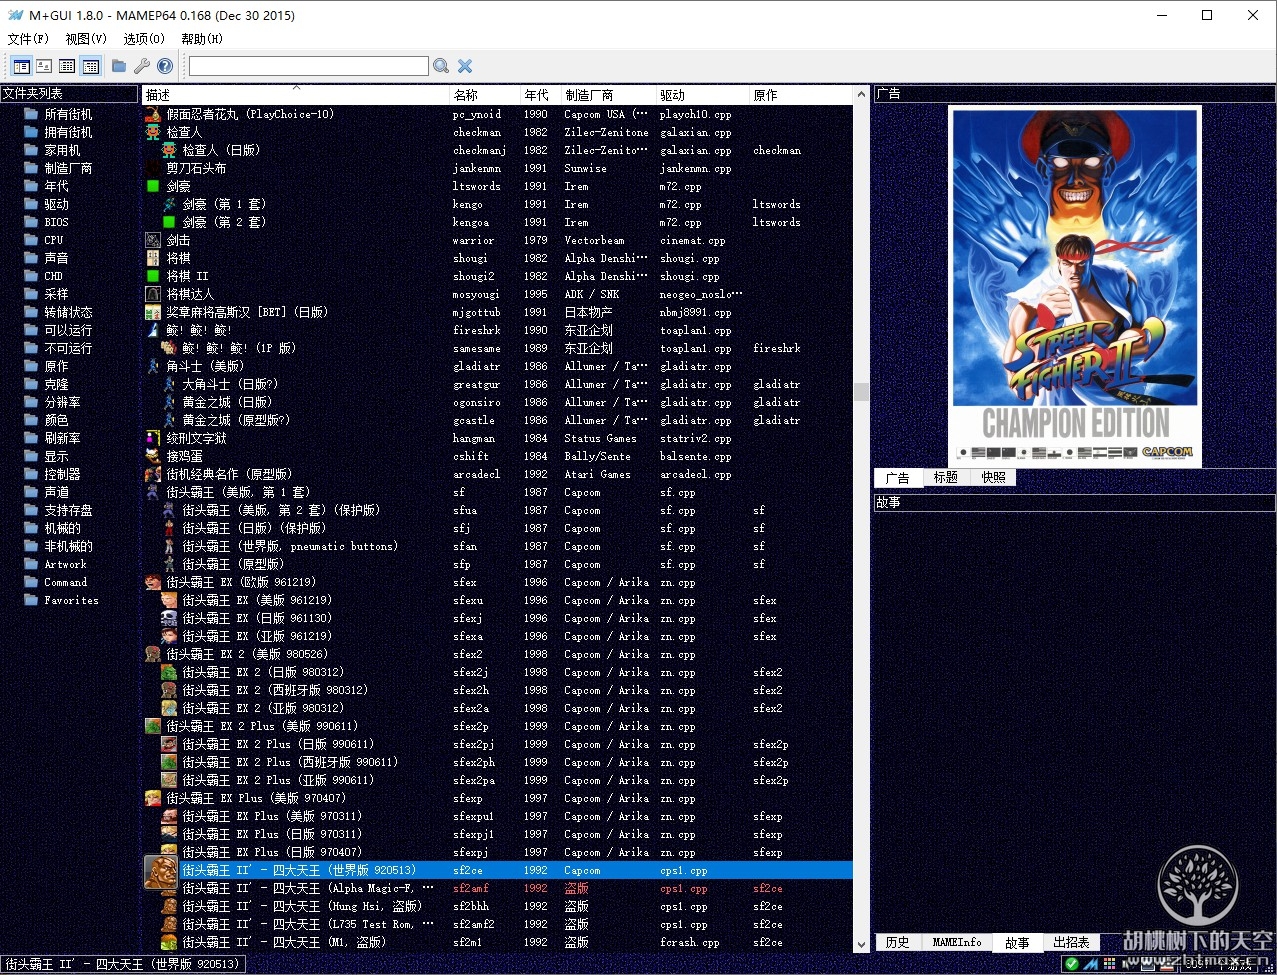Select the 出招表 tab

(x=1071, y=942)
